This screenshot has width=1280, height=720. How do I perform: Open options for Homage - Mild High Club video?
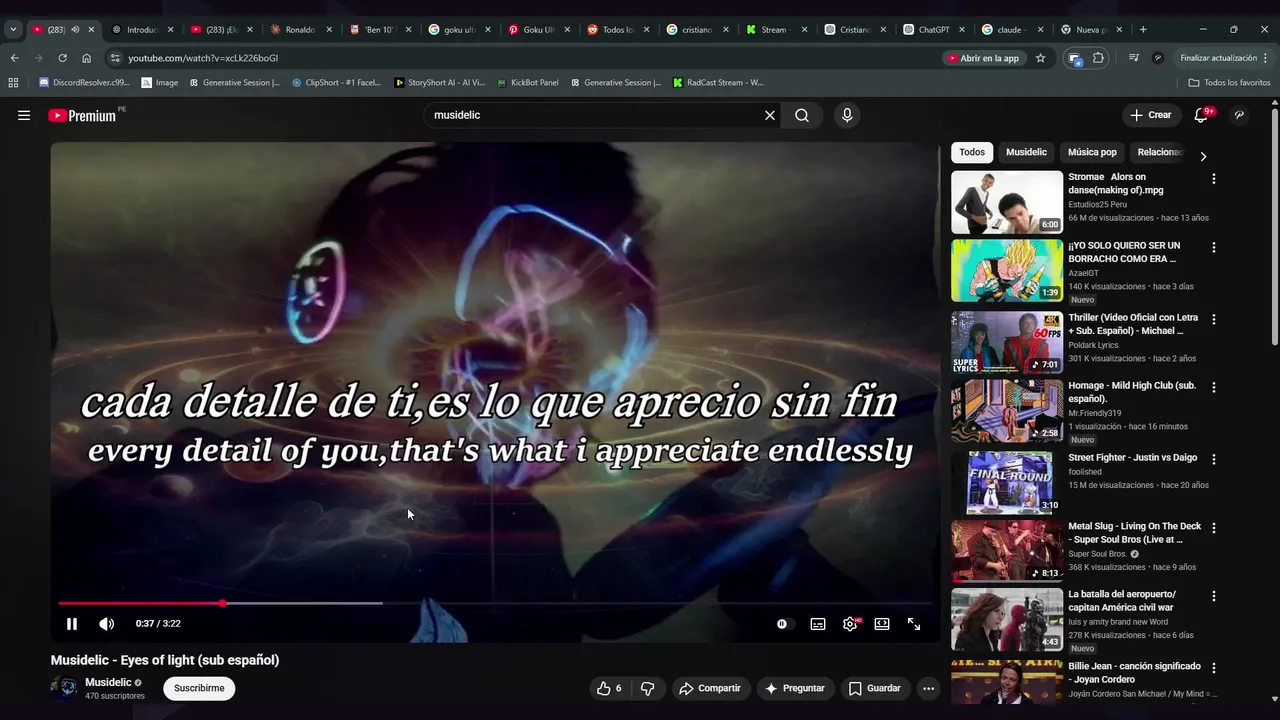coord(1214,387)
